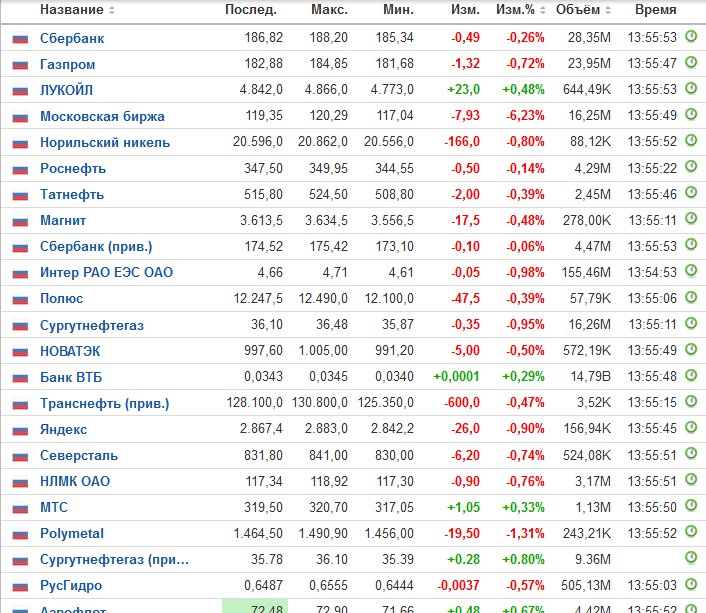
Task: Click Магнит last price 3.613,5
Action: [x=261, y=220]
